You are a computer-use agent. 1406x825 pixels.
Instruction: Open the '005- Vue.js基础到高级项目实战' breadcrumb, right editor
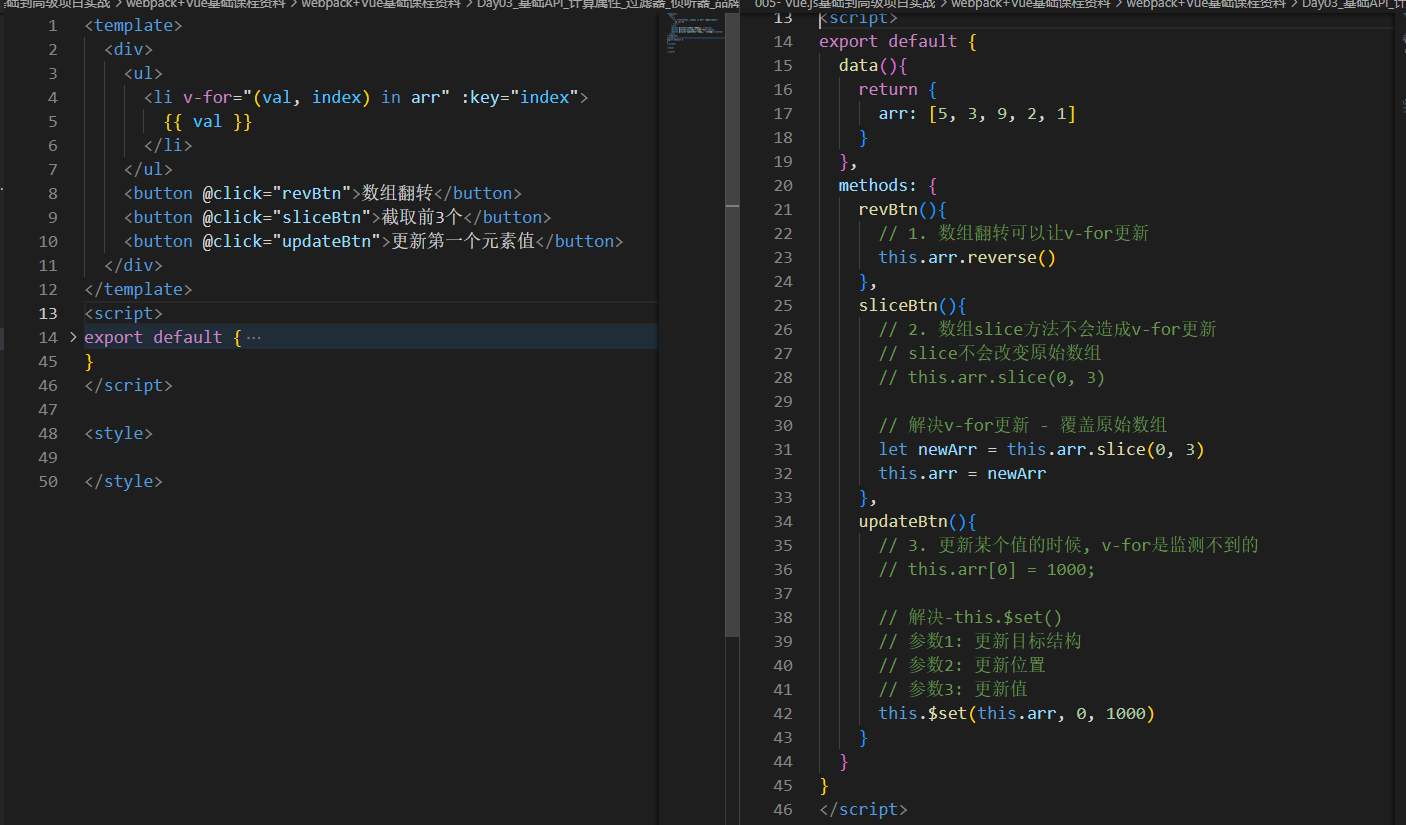[x=844, y=4]
